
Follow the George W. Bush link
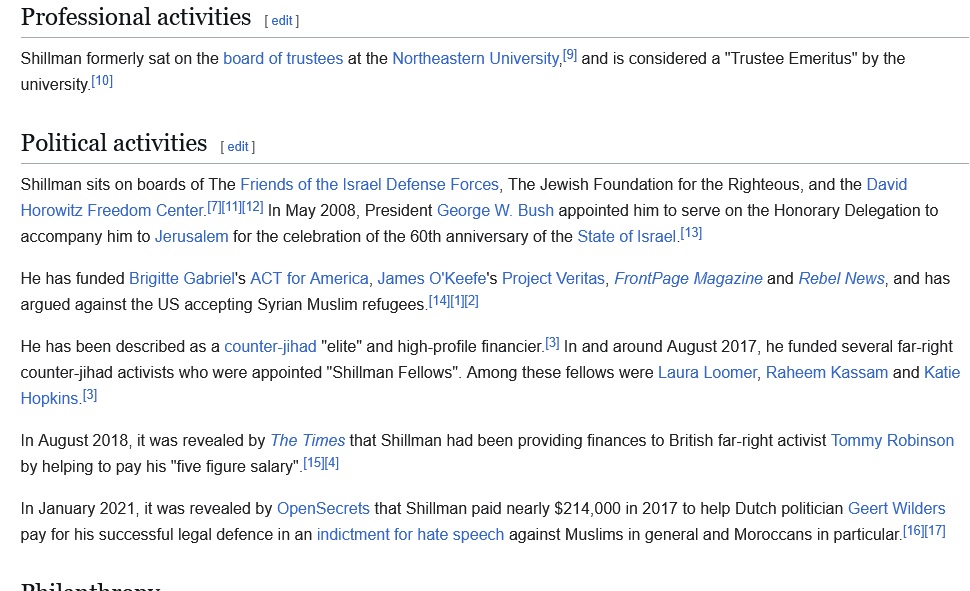[495, 211]
